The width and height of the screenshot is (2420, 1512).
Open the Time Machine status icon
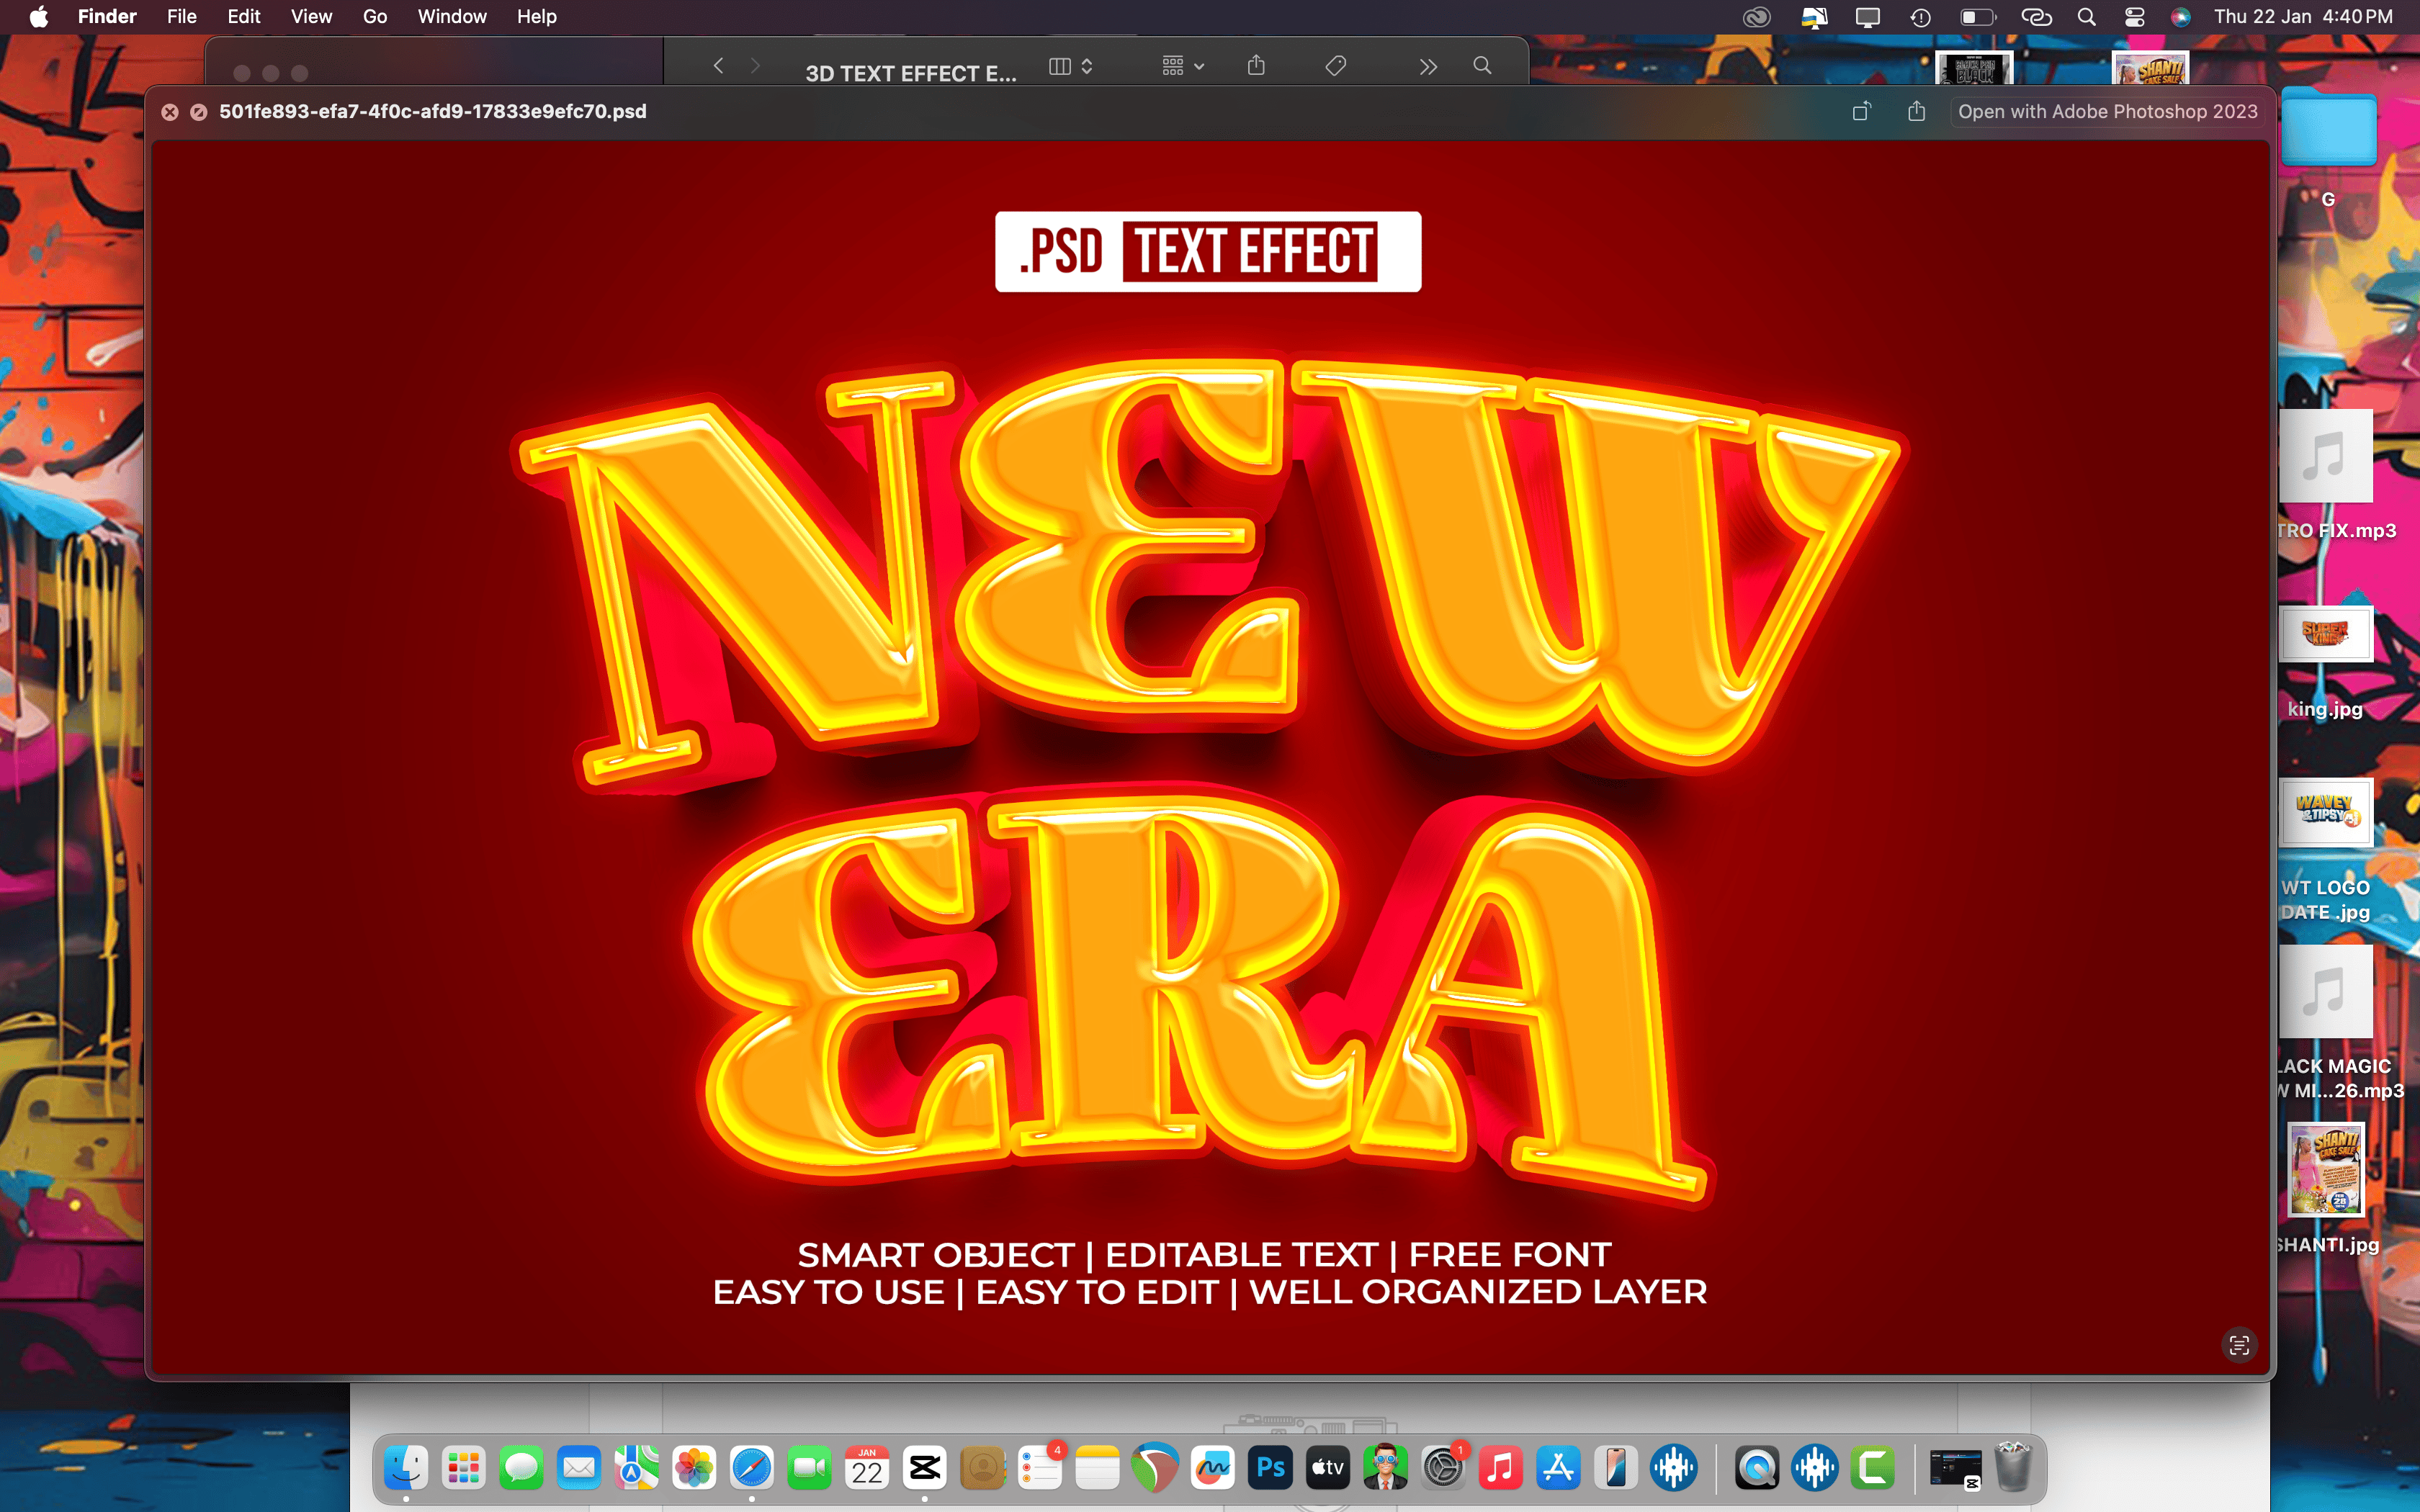point(1920,17)
